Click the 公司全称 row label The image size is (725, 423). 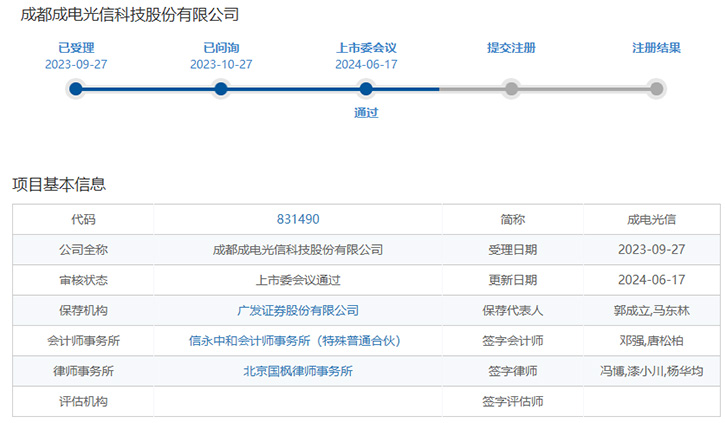pyautogui.click(x=83, y=250)
